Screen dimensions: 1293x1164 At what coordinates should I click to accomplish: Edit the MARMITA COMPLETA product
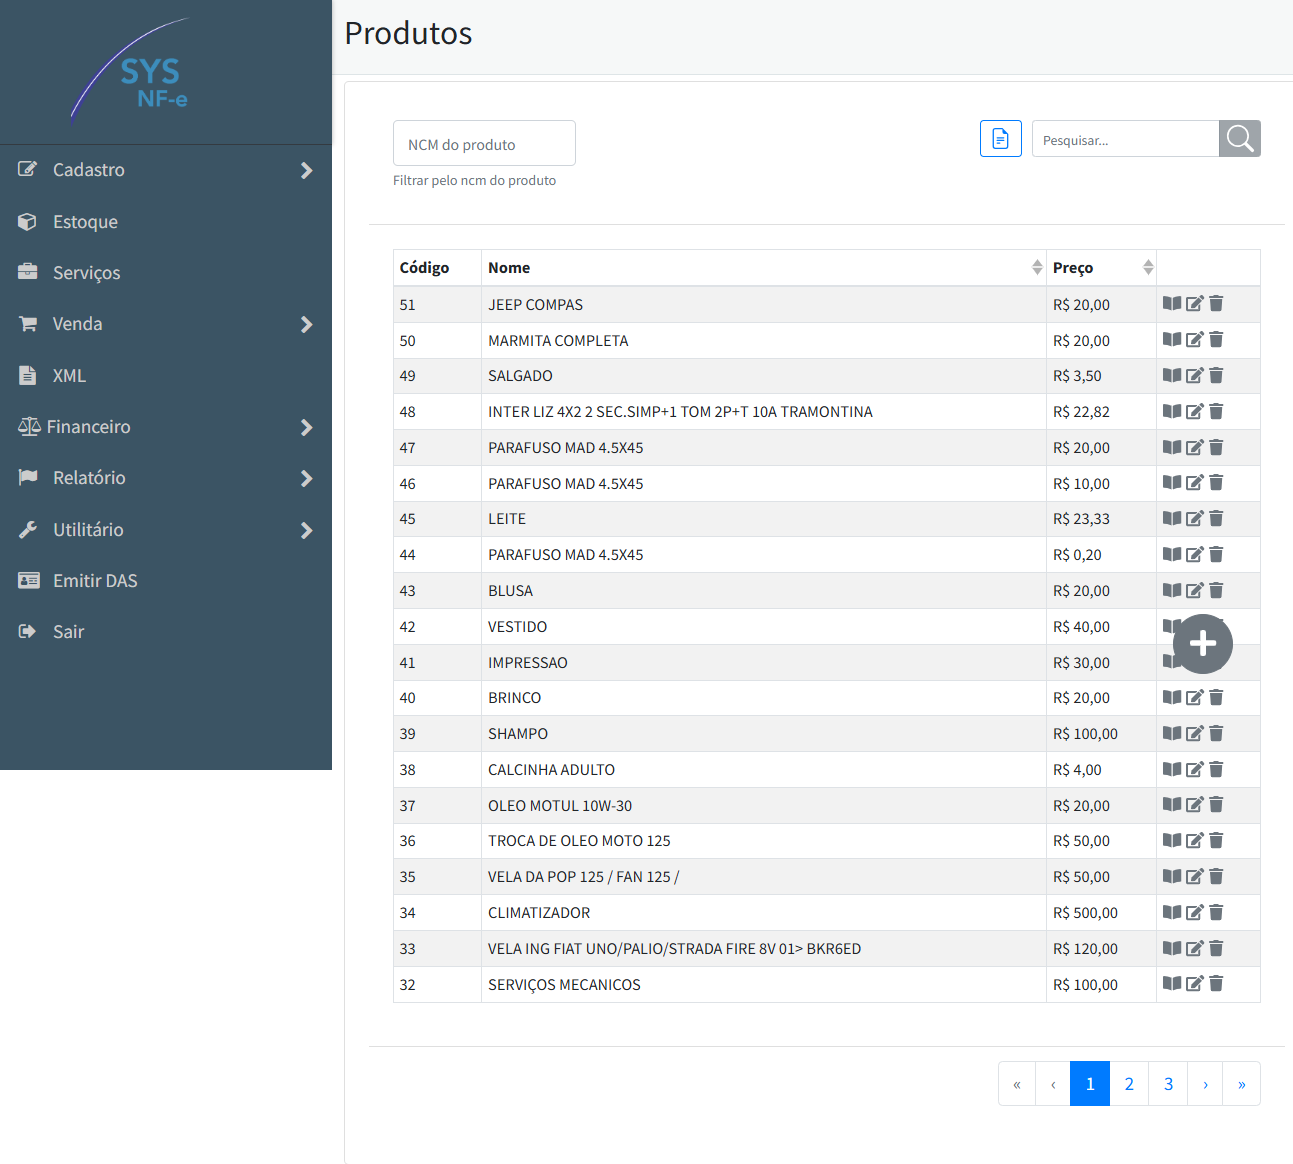[x=1195, y=339]
